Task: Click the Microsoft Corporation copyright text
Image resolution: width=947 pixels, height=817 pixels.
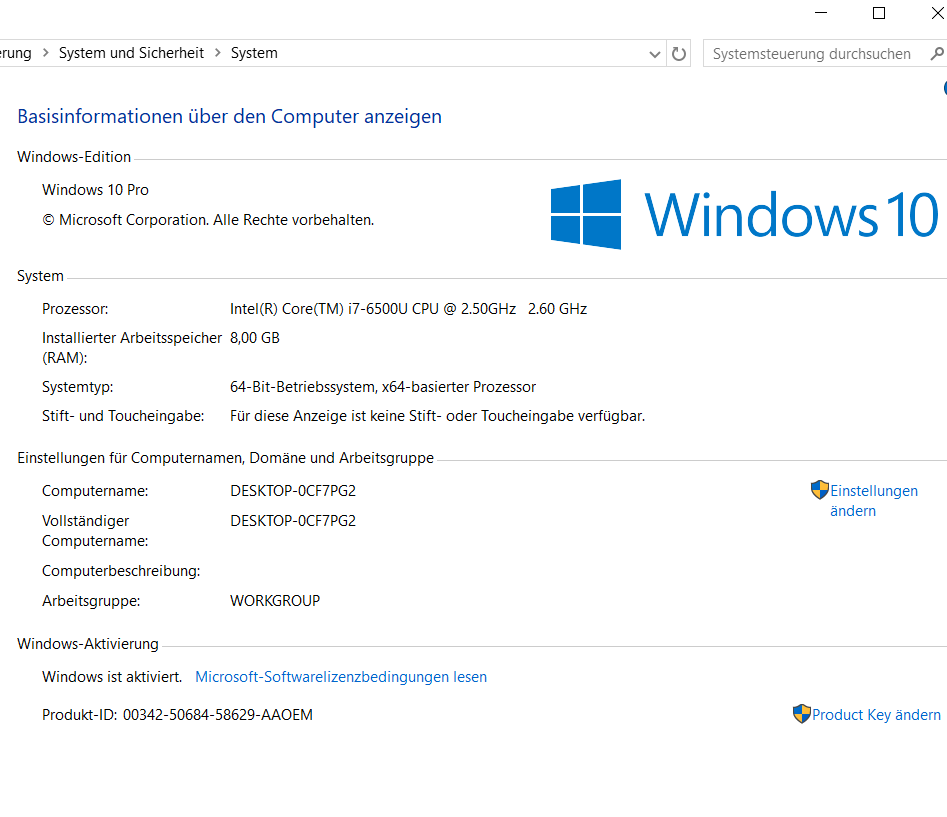Action: click(x=208, y=220)
